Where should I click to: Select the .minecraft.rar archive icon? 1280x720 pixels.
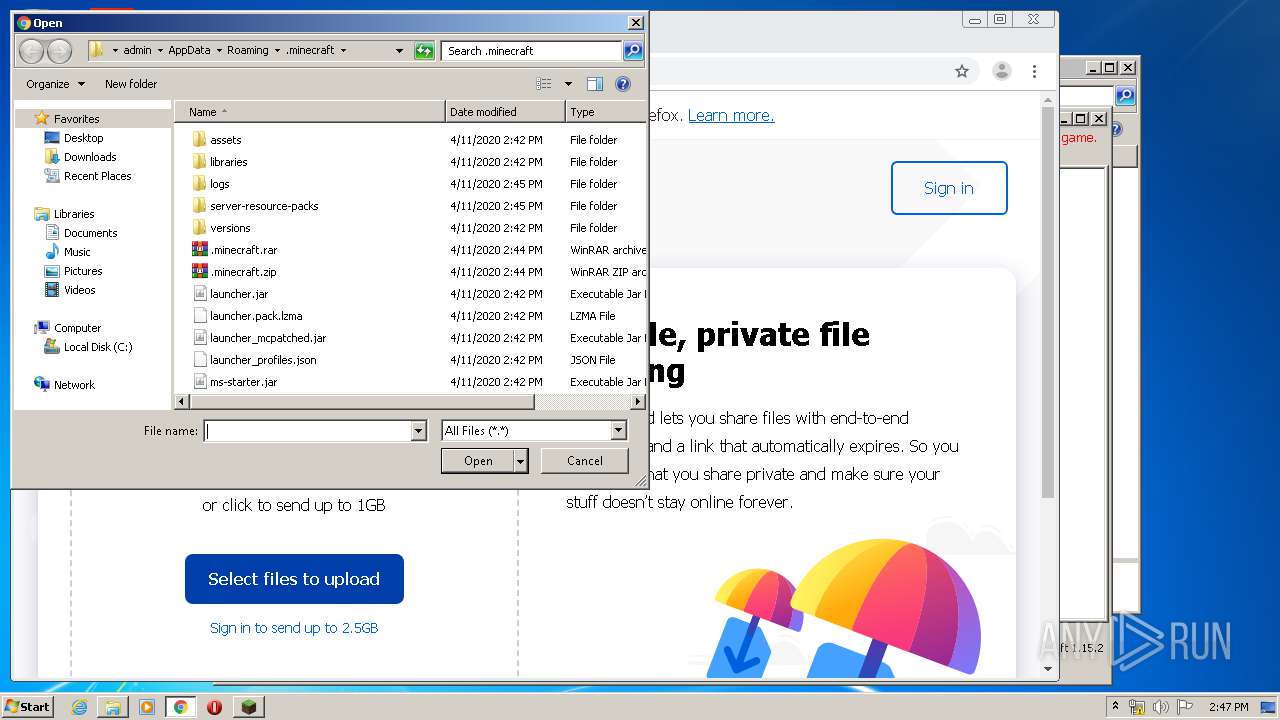(199, 250)
